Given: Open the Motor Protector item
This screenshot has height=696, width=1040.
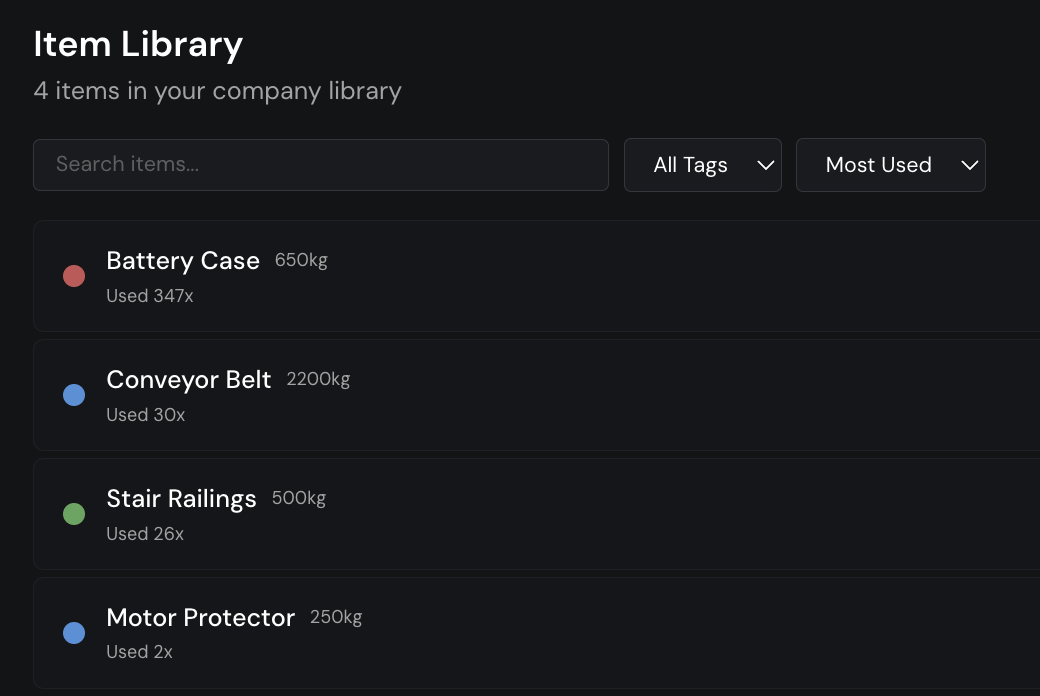Looking at the screenshot, I should [x=537, y=632].
